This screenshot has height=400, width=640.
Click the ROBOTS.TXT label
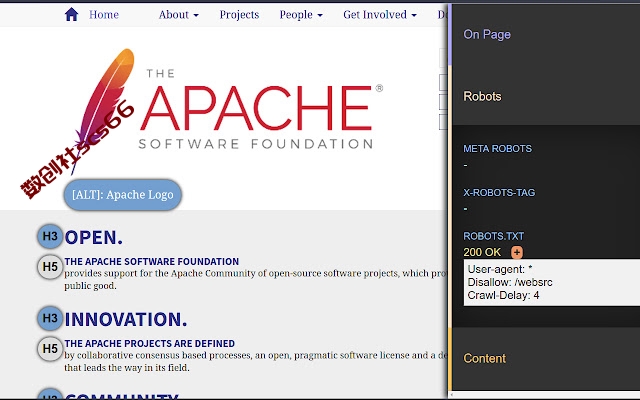(x=493, y=236)
